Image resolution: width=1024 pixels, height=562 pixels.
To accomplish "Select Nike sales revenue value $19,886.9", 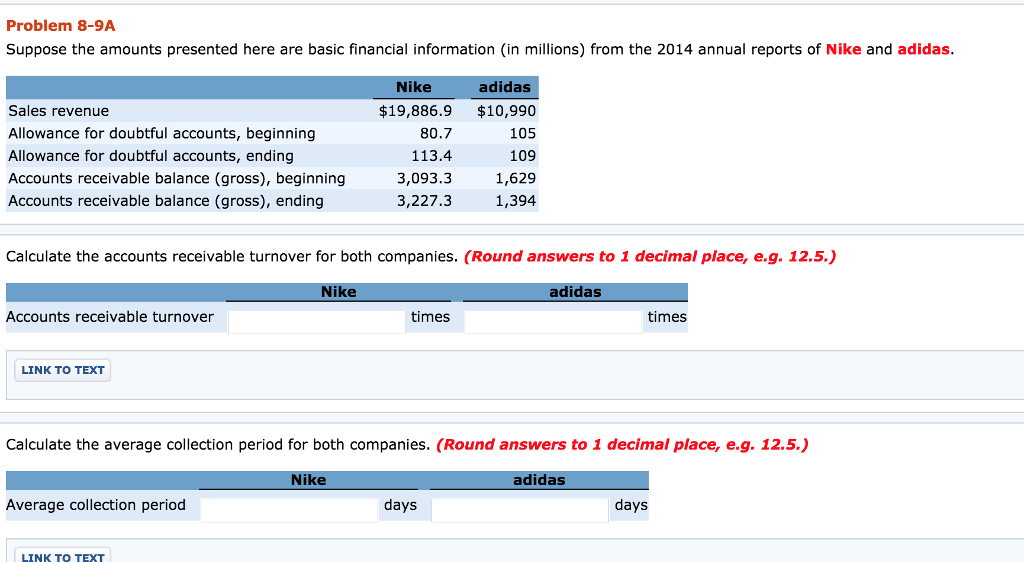I will (x=415, y=111).
